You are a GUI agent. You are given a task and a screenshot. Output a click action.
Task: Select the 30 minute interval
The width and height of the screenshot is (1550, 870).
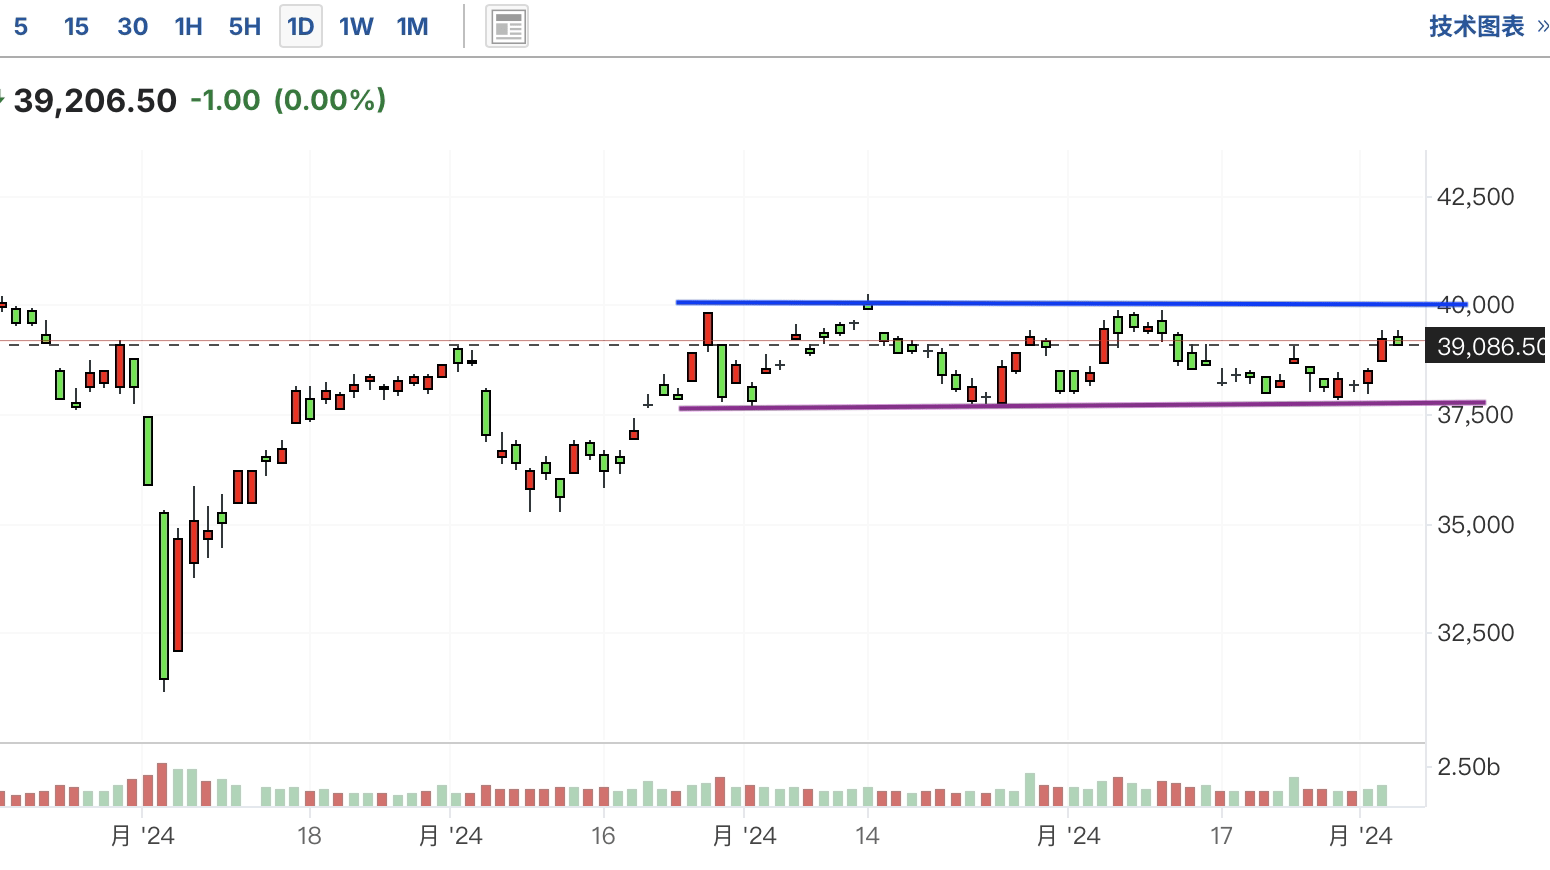coord(132,27)
